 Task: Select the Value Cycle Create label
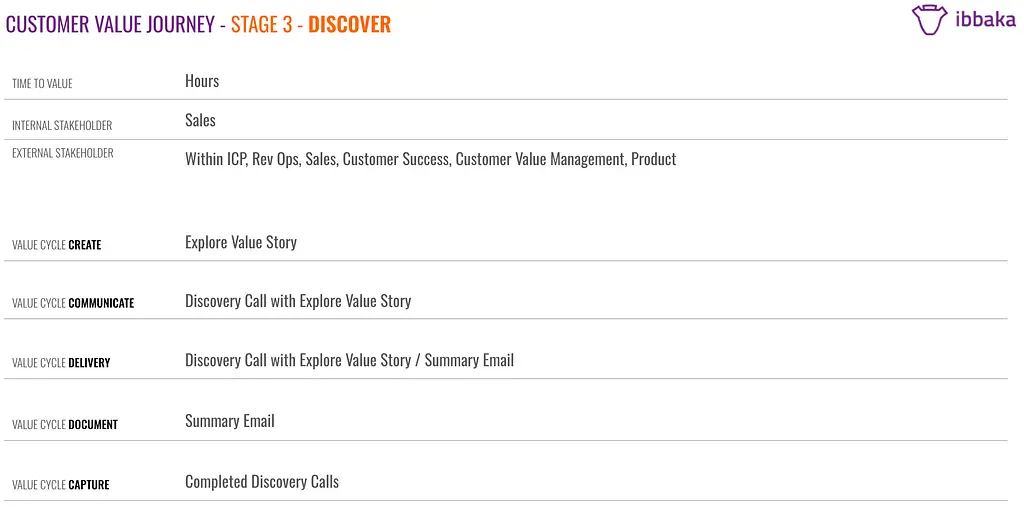click(56, 245)
